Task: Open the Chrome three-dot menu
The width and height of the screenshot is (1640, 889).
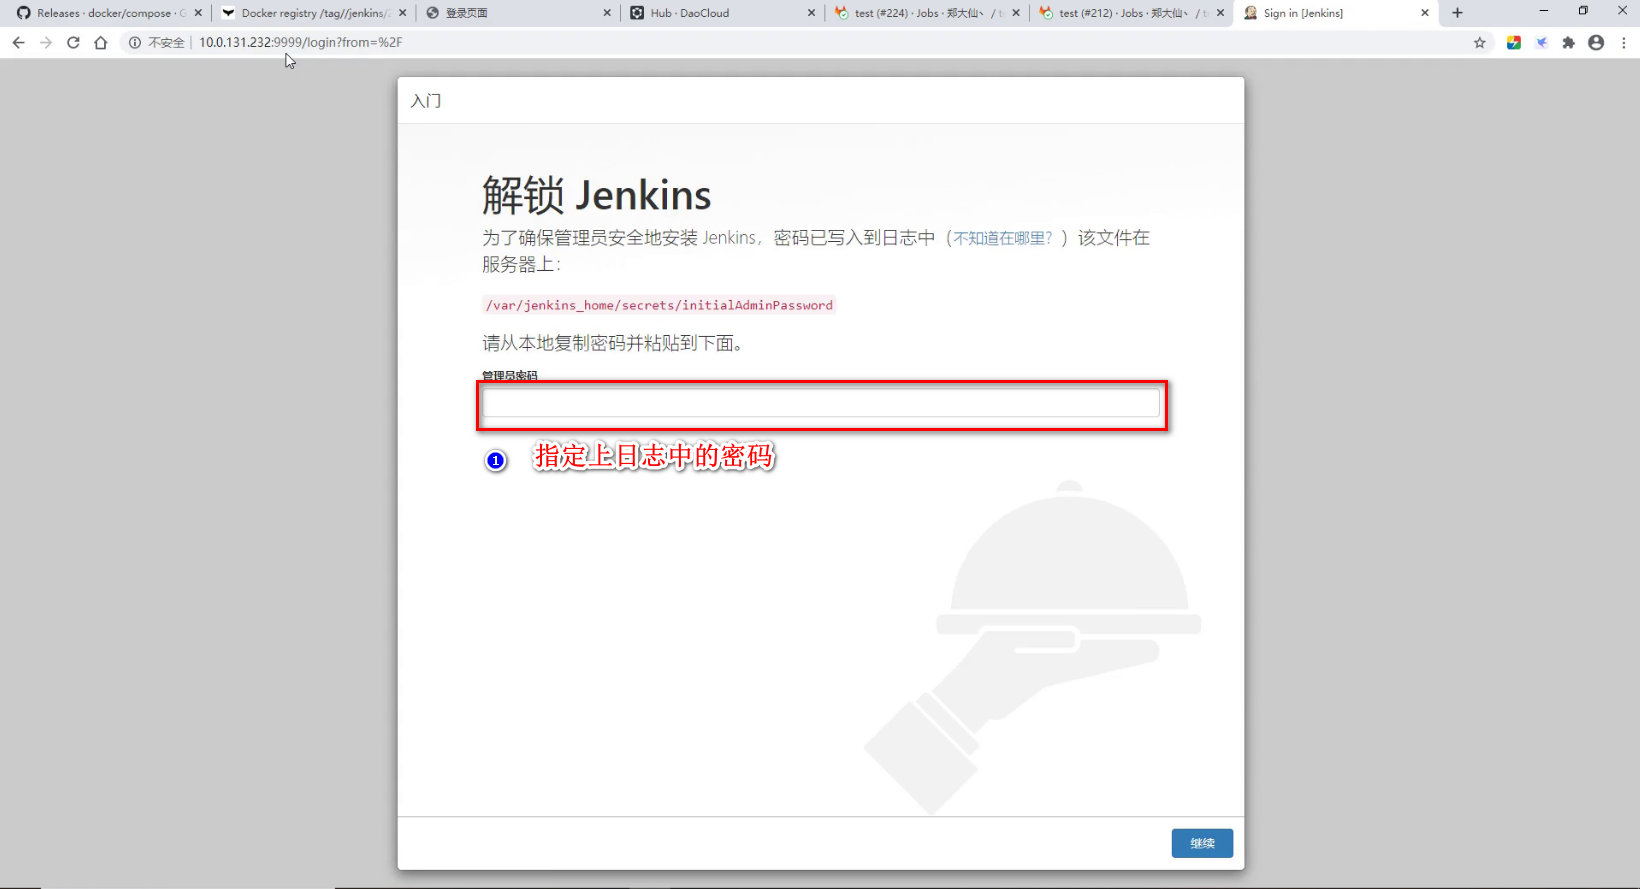Action: (1624, 43)
